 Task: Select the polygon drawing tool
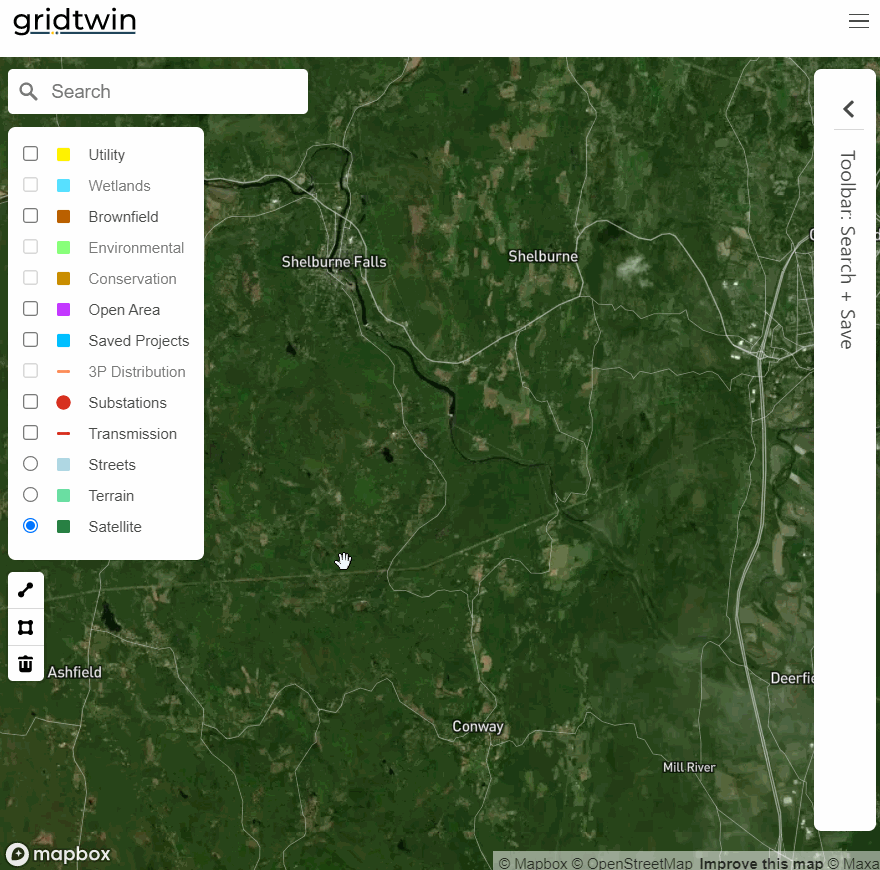pos(25,626)
